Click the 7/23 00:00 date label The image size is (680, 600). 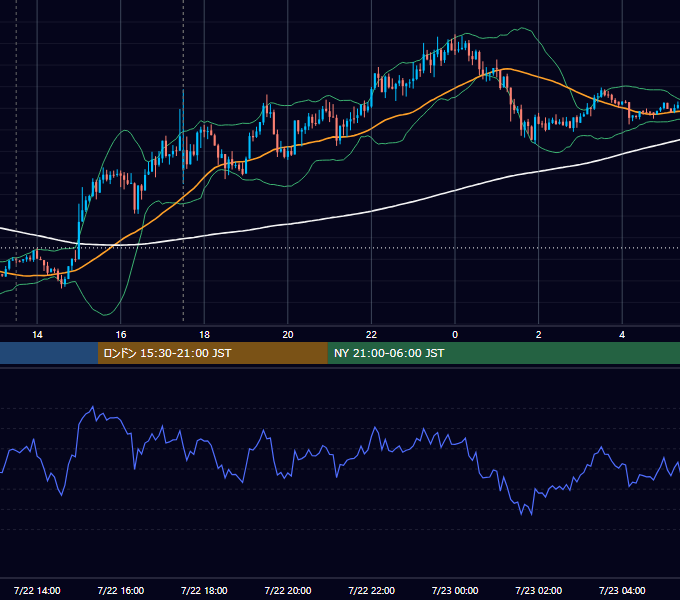point(455,590)
